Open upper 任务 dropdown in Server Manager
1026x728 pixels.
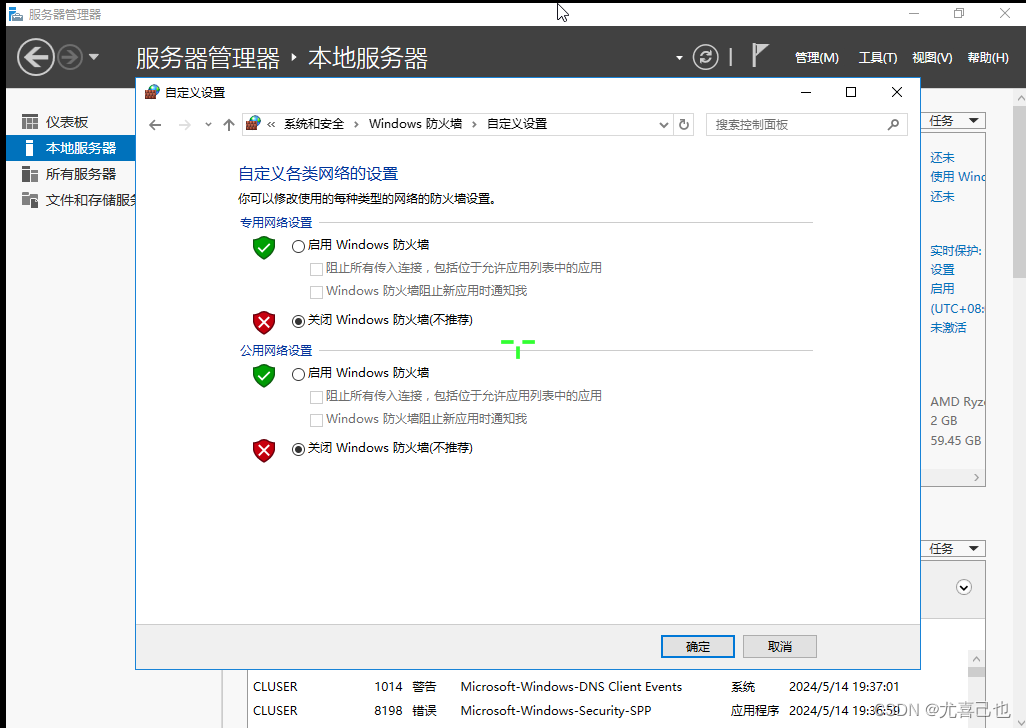(953, 120)
